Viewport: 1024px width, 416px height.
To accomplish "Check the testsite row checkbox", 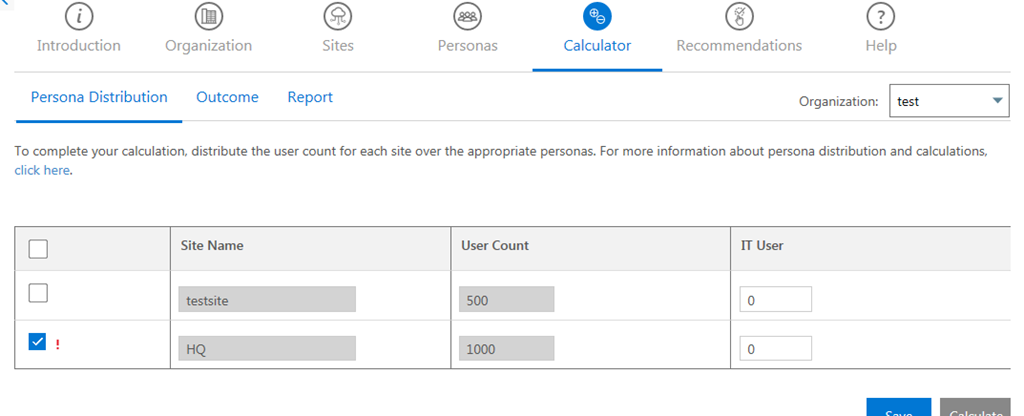I will pos(35,293).
